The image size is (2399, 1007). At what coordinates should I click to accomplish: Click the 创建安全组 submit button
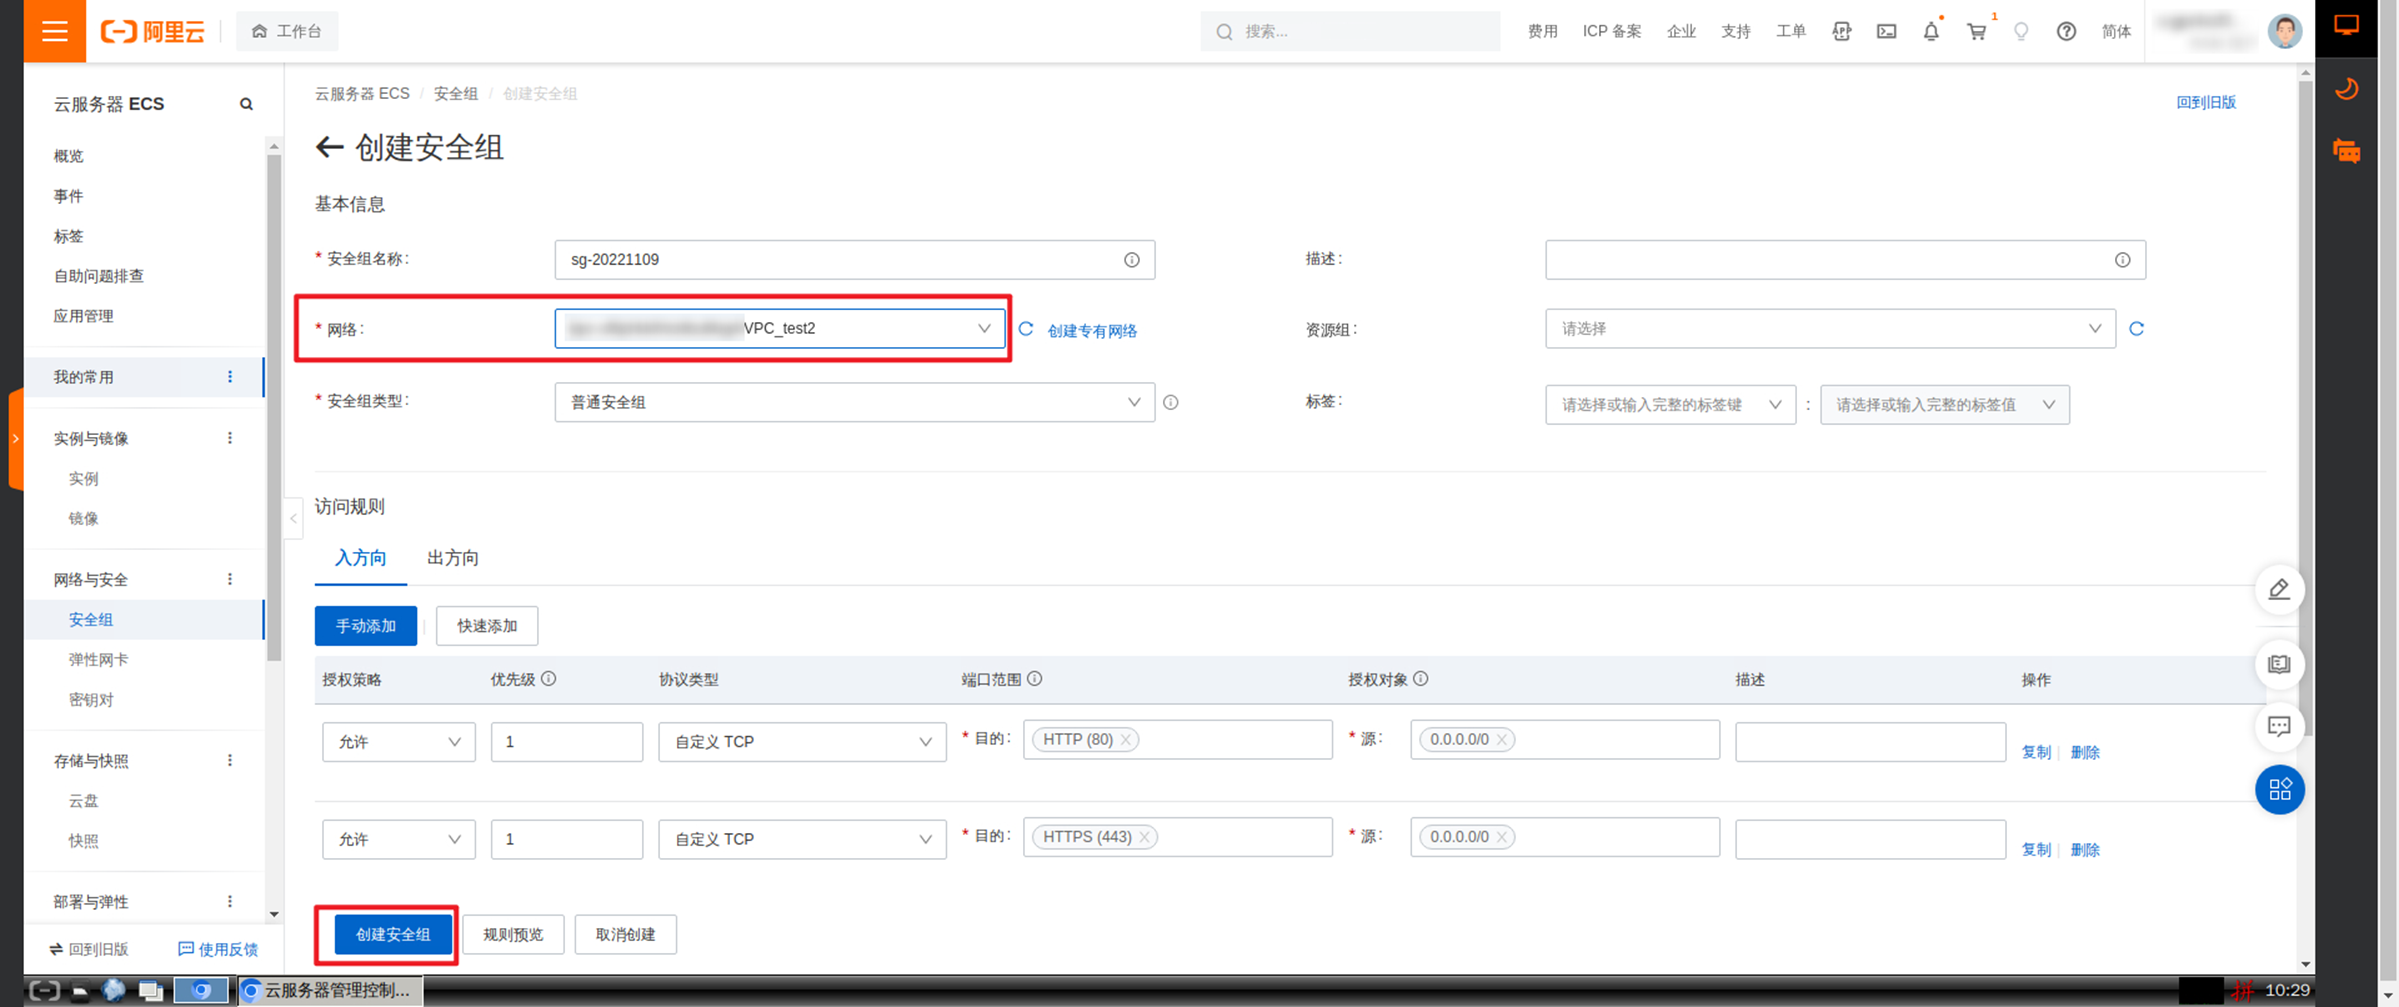[x=393, y=934]
